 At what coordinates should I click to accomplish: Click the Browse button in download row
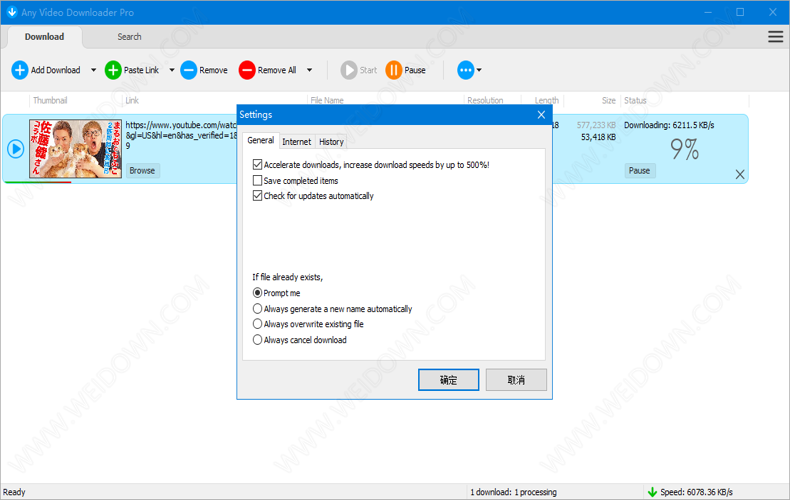click(142, 170)
